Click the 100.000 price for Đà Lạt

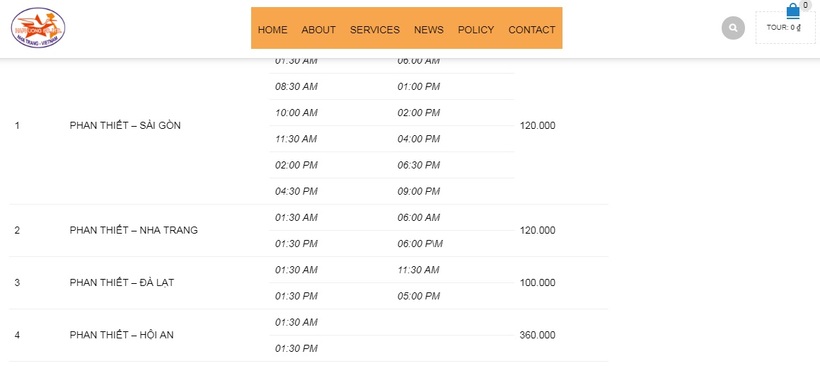[x=538, y=283]
